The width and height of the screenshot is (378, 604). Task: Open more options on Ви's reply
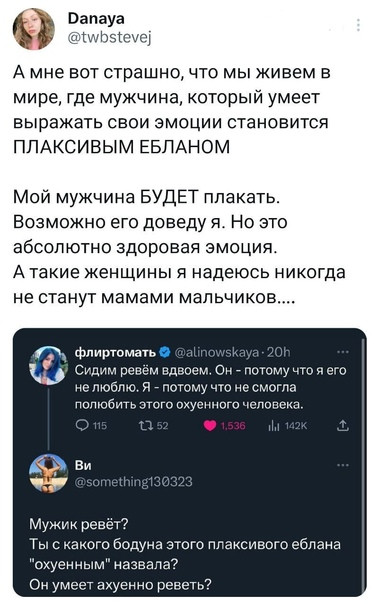pyautogui.click(x=343, y=465)
